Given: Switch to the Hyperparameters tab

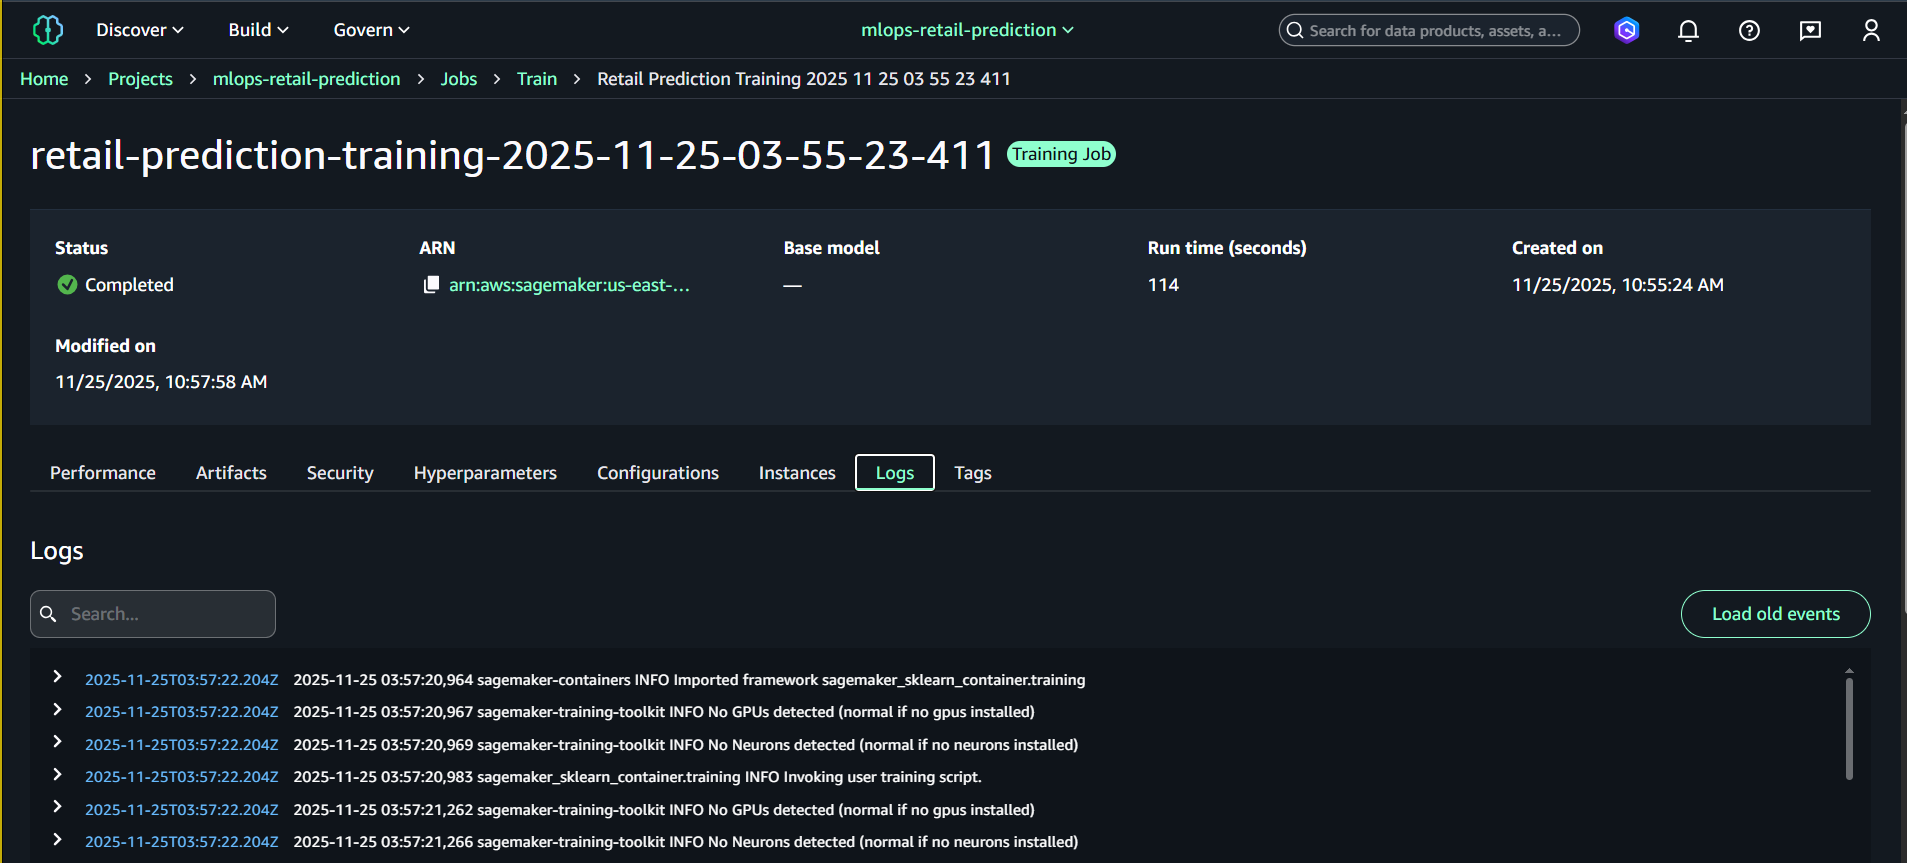Looking at the screenshot, I should click(x=485, y=473).
